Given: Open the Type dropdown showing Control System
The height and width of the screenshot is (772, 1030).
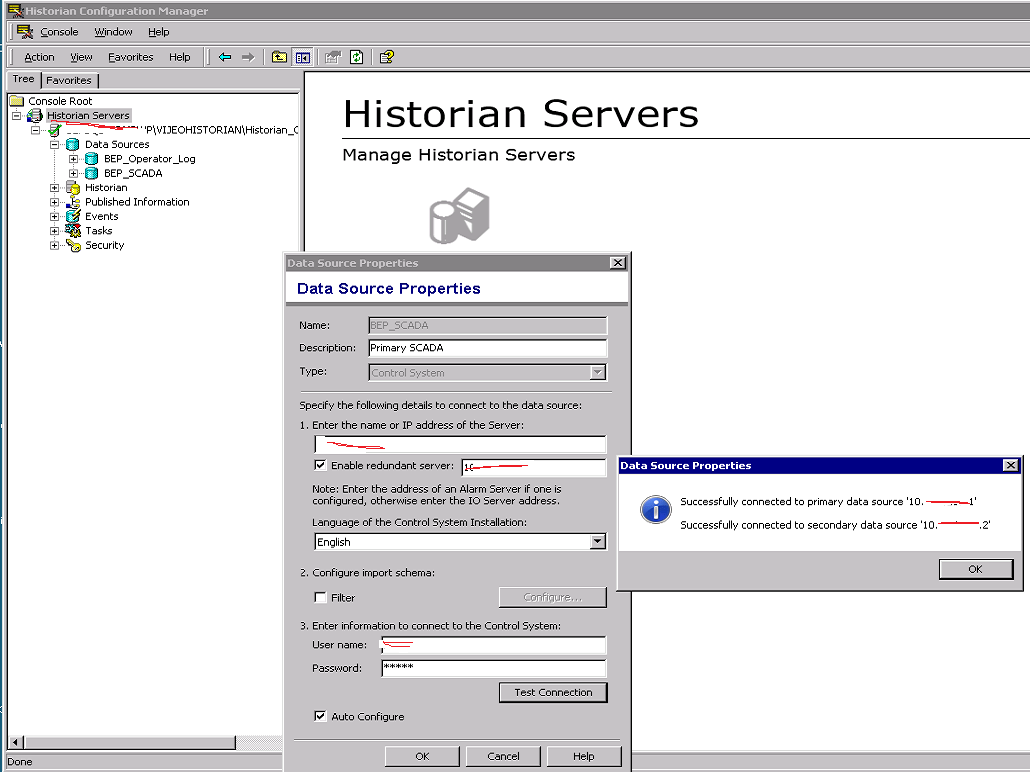Looking at the screenshot, I should coord(598,373).
